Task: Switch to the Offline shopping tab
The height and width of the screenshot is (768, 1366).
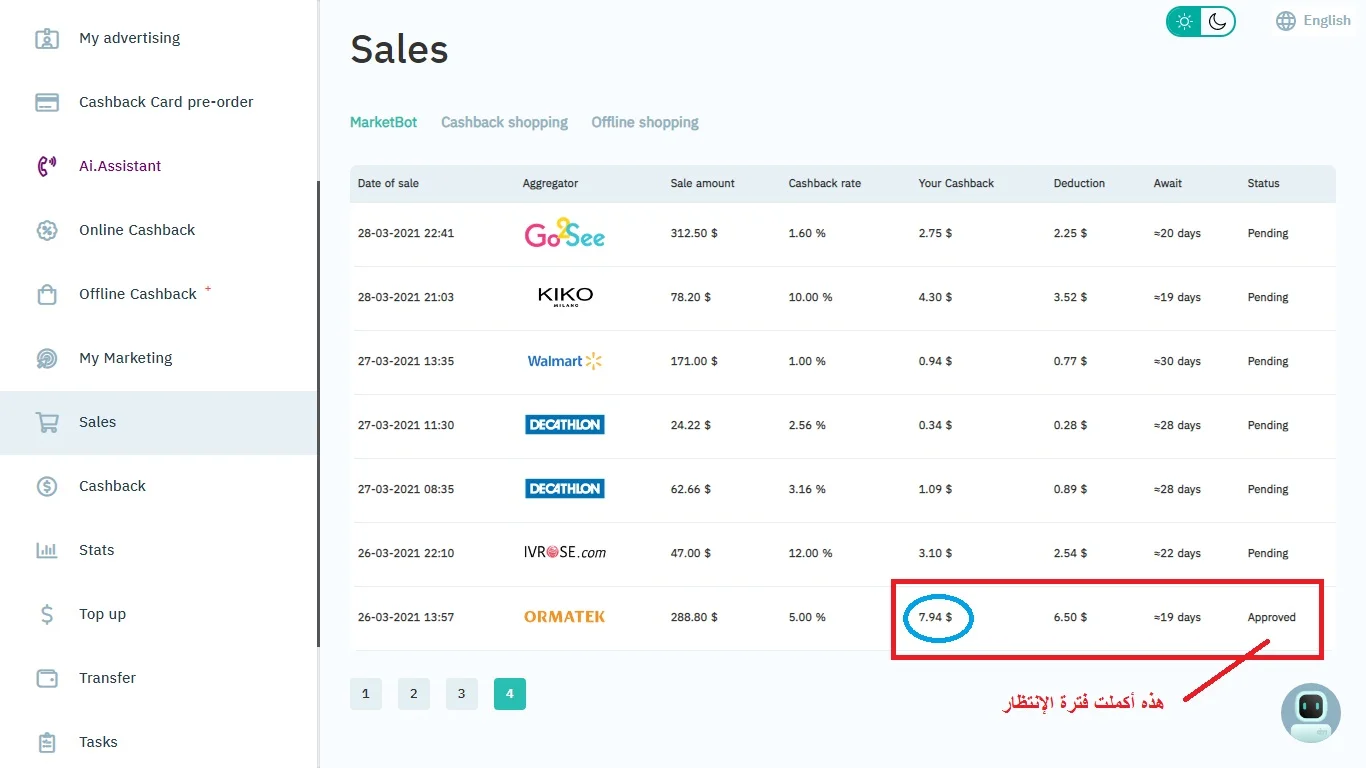Action: 645,122
